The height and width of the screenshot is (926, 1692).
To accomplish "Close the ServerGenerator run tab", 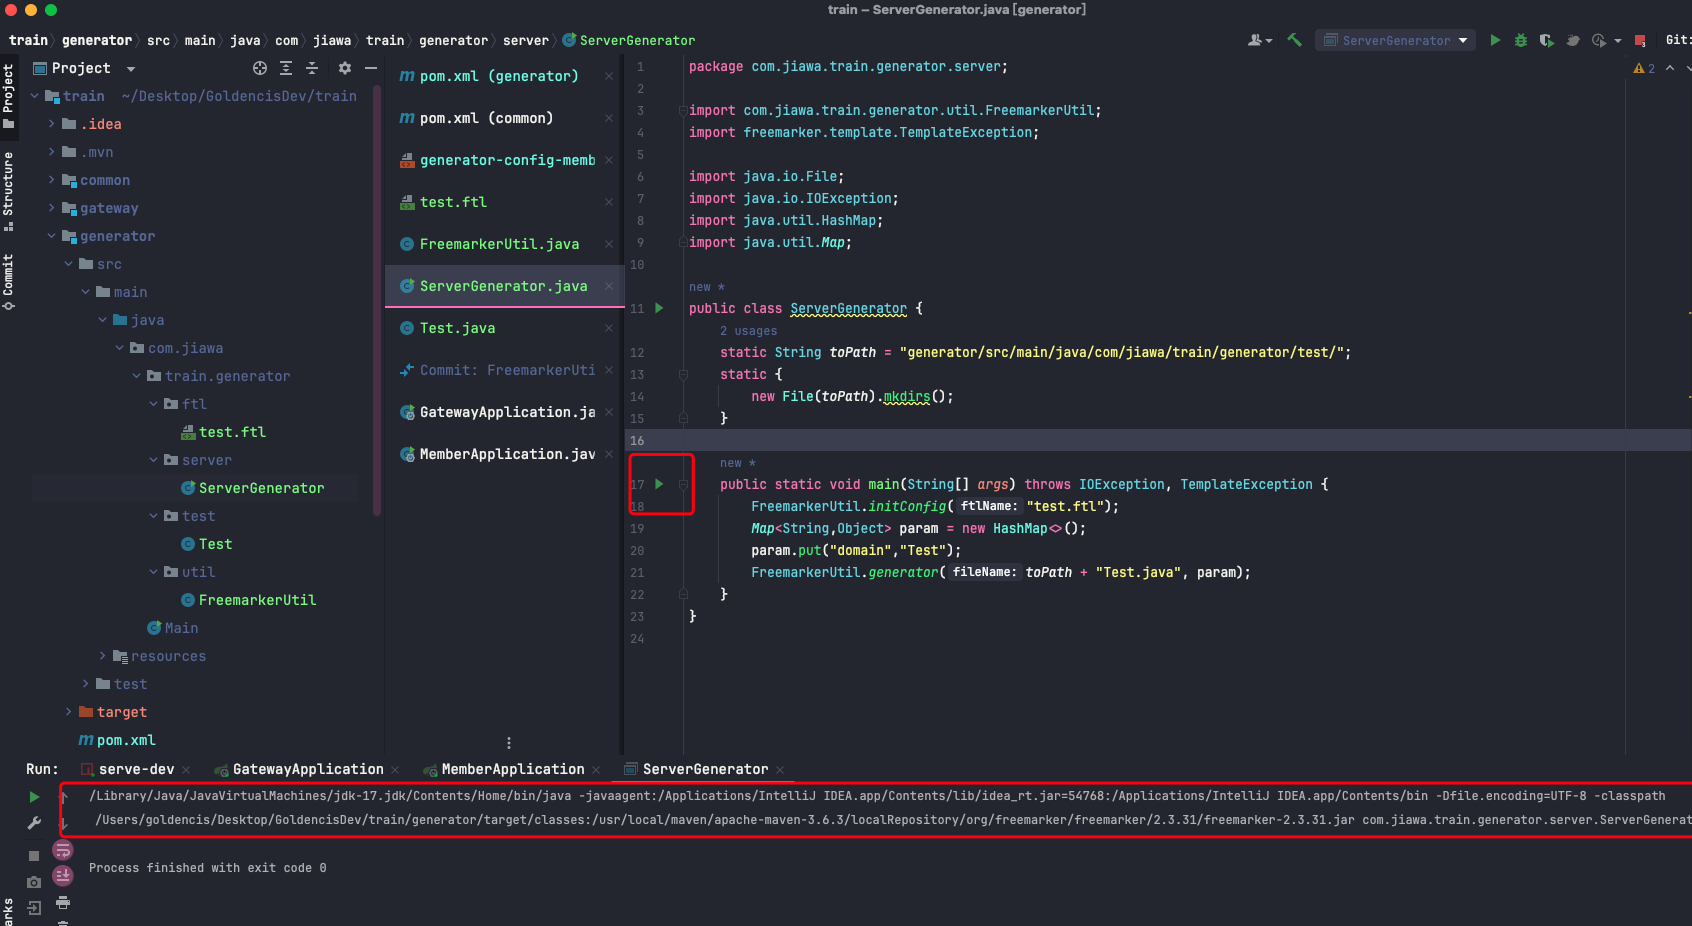I will [780, 770].
